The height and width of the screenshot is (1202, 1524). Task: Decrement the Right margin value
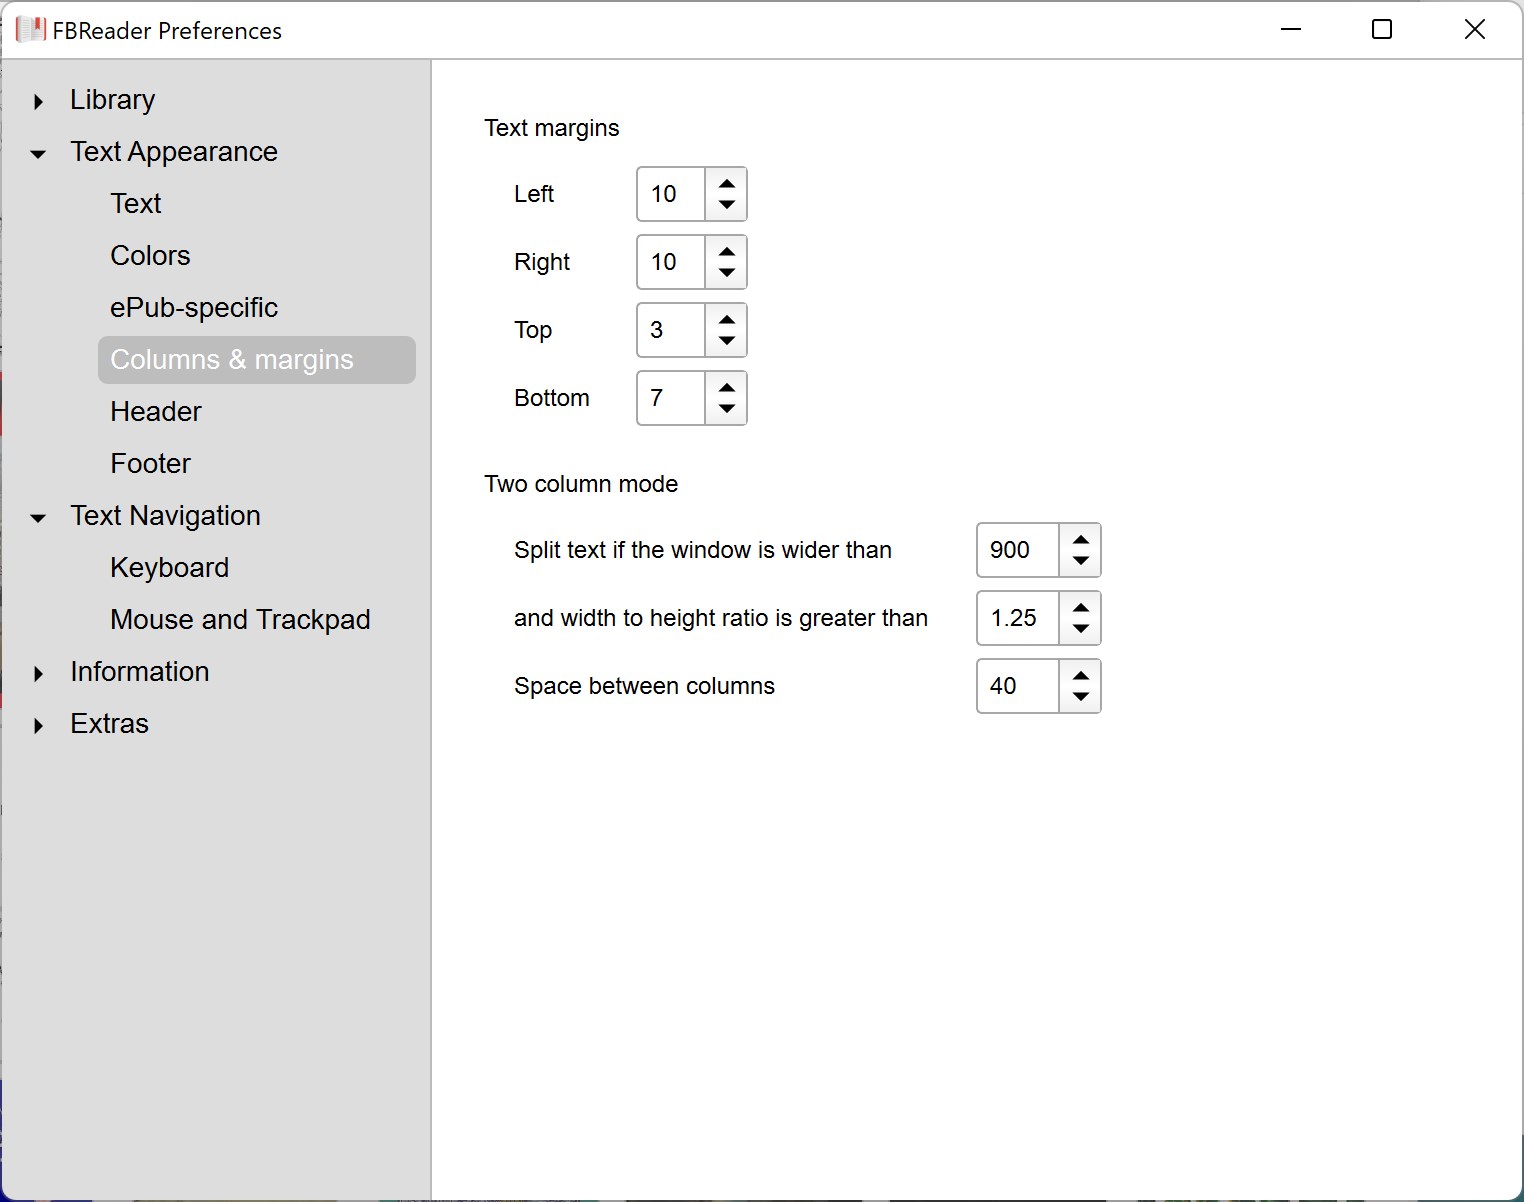pyautogui.click(x=727, y=272)
